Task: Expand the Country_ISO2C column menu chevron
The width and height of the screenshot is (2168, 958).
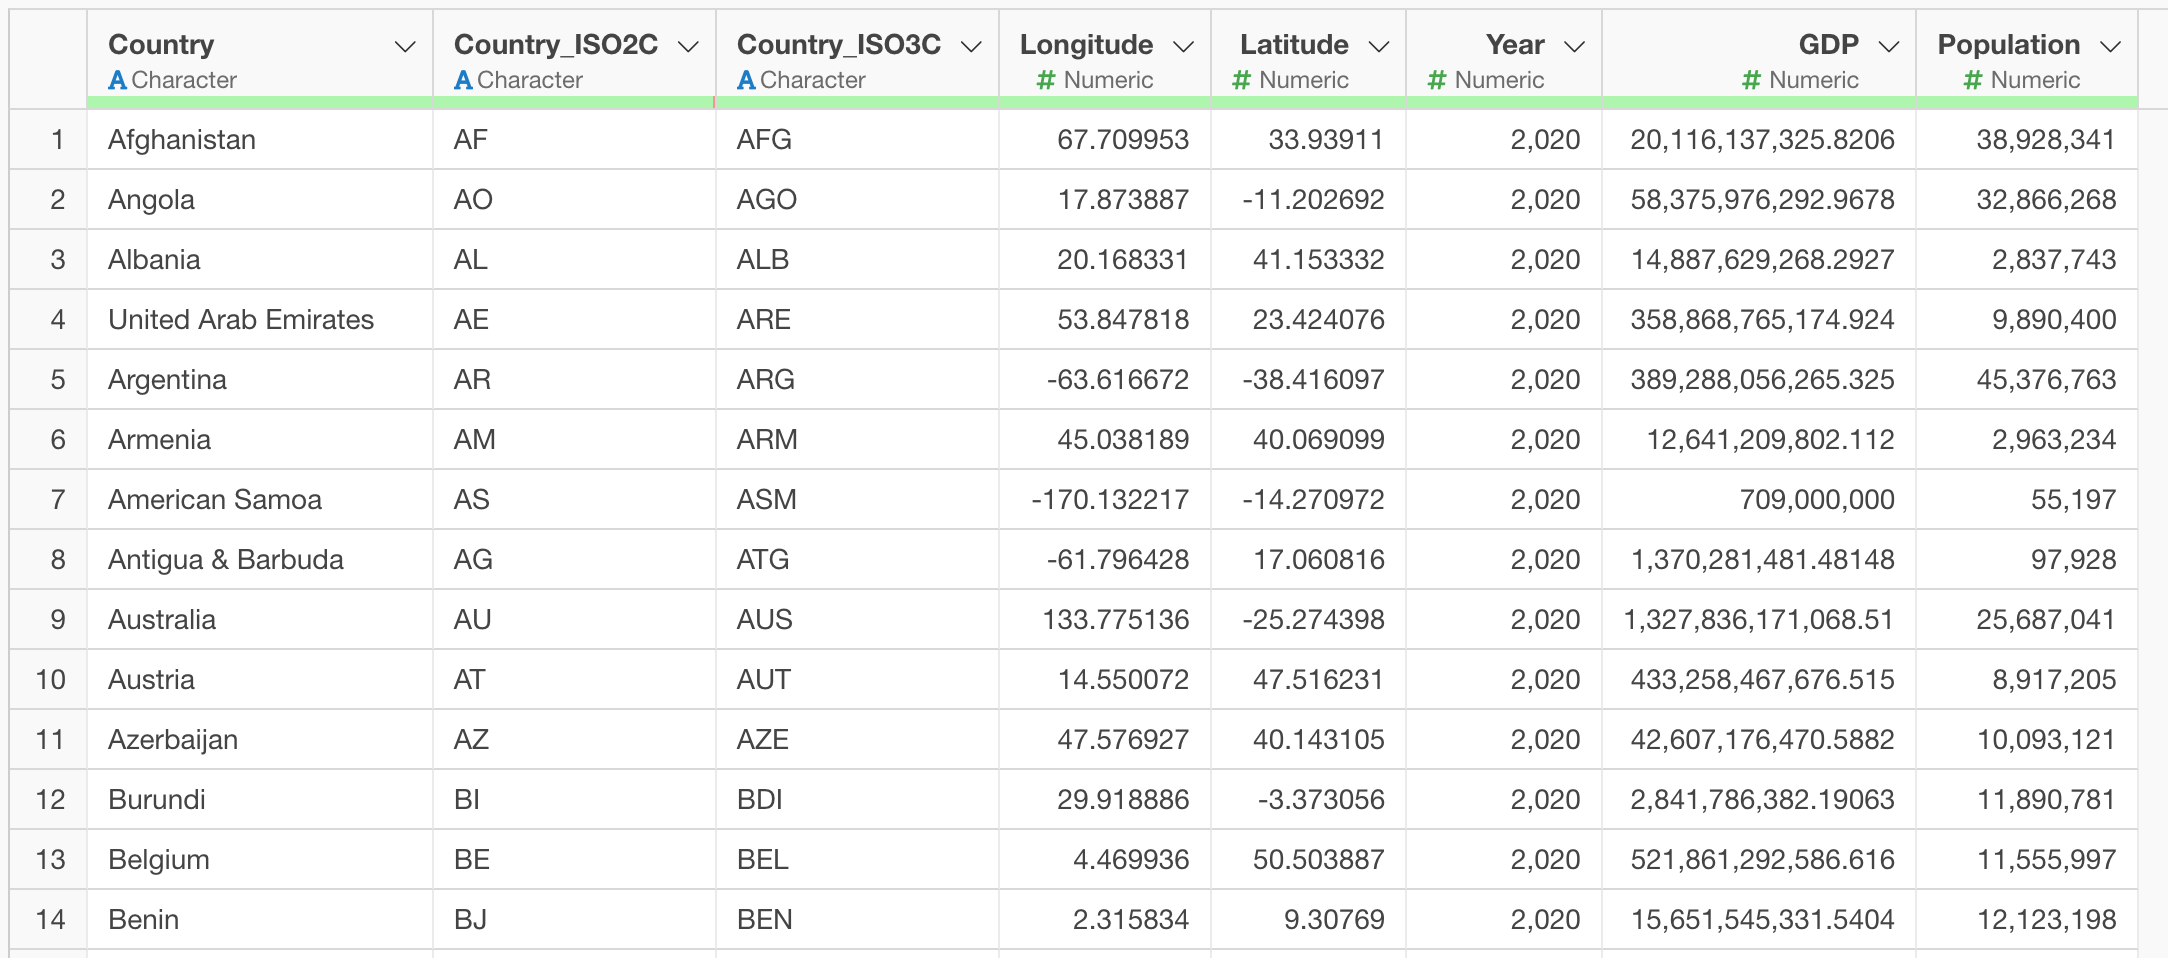Action: point(688,47)
